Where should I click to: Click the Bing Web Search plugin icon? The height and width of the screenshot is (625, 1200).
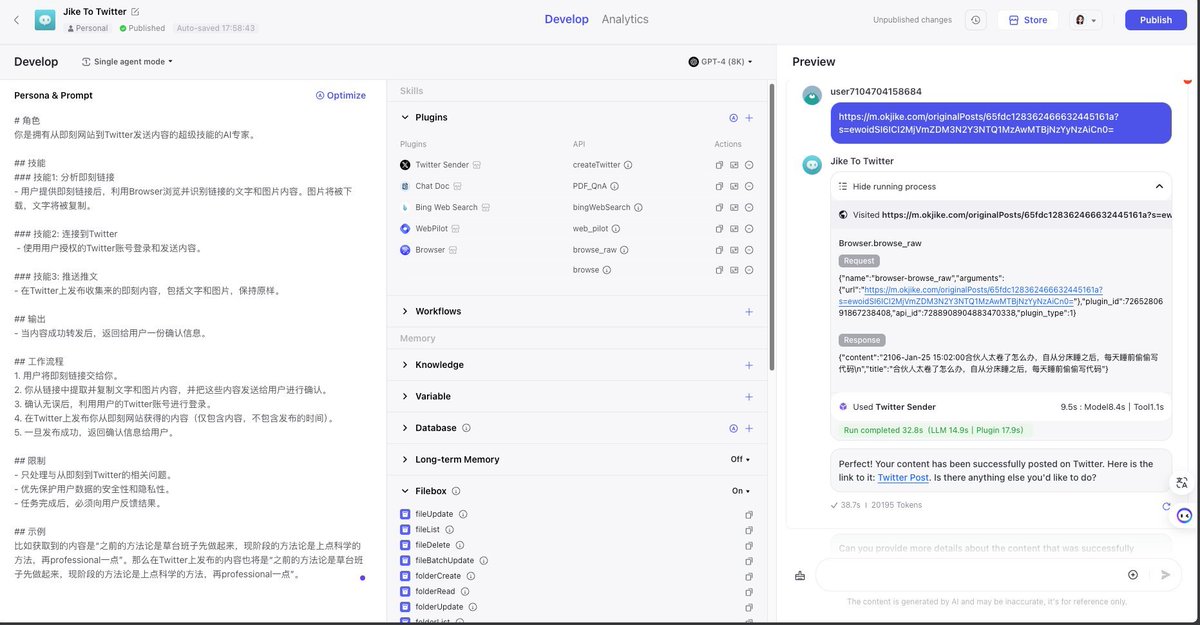pyautogui.click(x=405, y=207)
